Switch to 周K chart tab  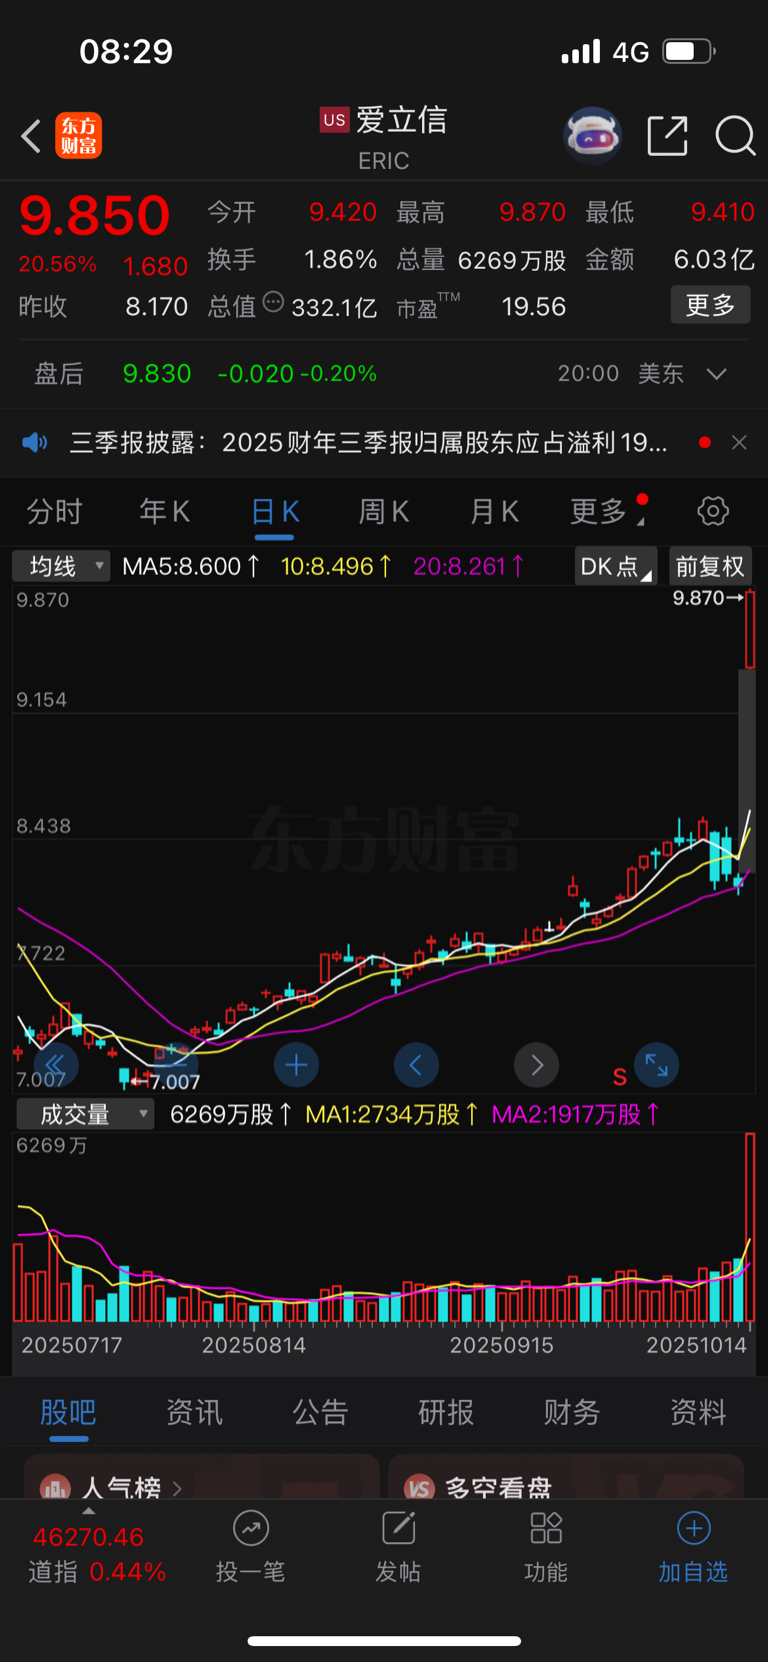pos(384,511)
